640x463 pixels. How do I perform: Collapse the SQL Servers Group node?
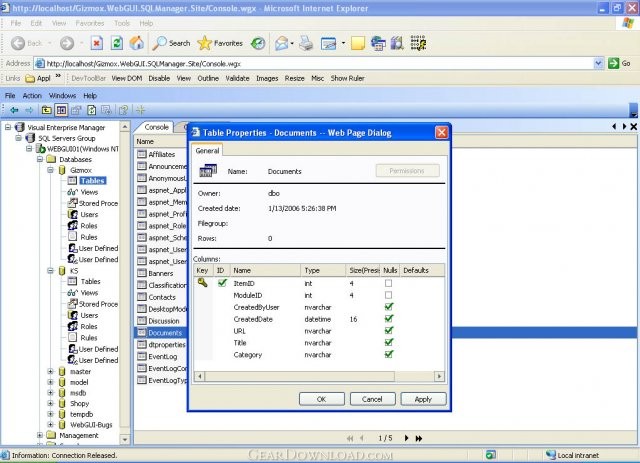18,138
